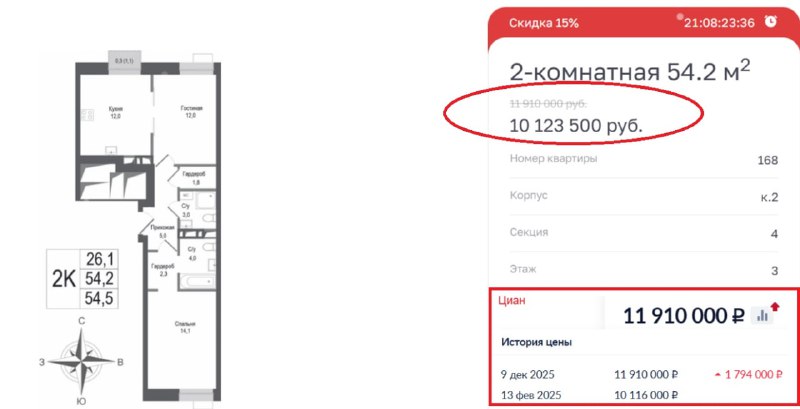Select the 9 дек 2025 price history entry
The height and width of the screenshot is (409, 800).
pyautogui.click(x=640, y=374)
